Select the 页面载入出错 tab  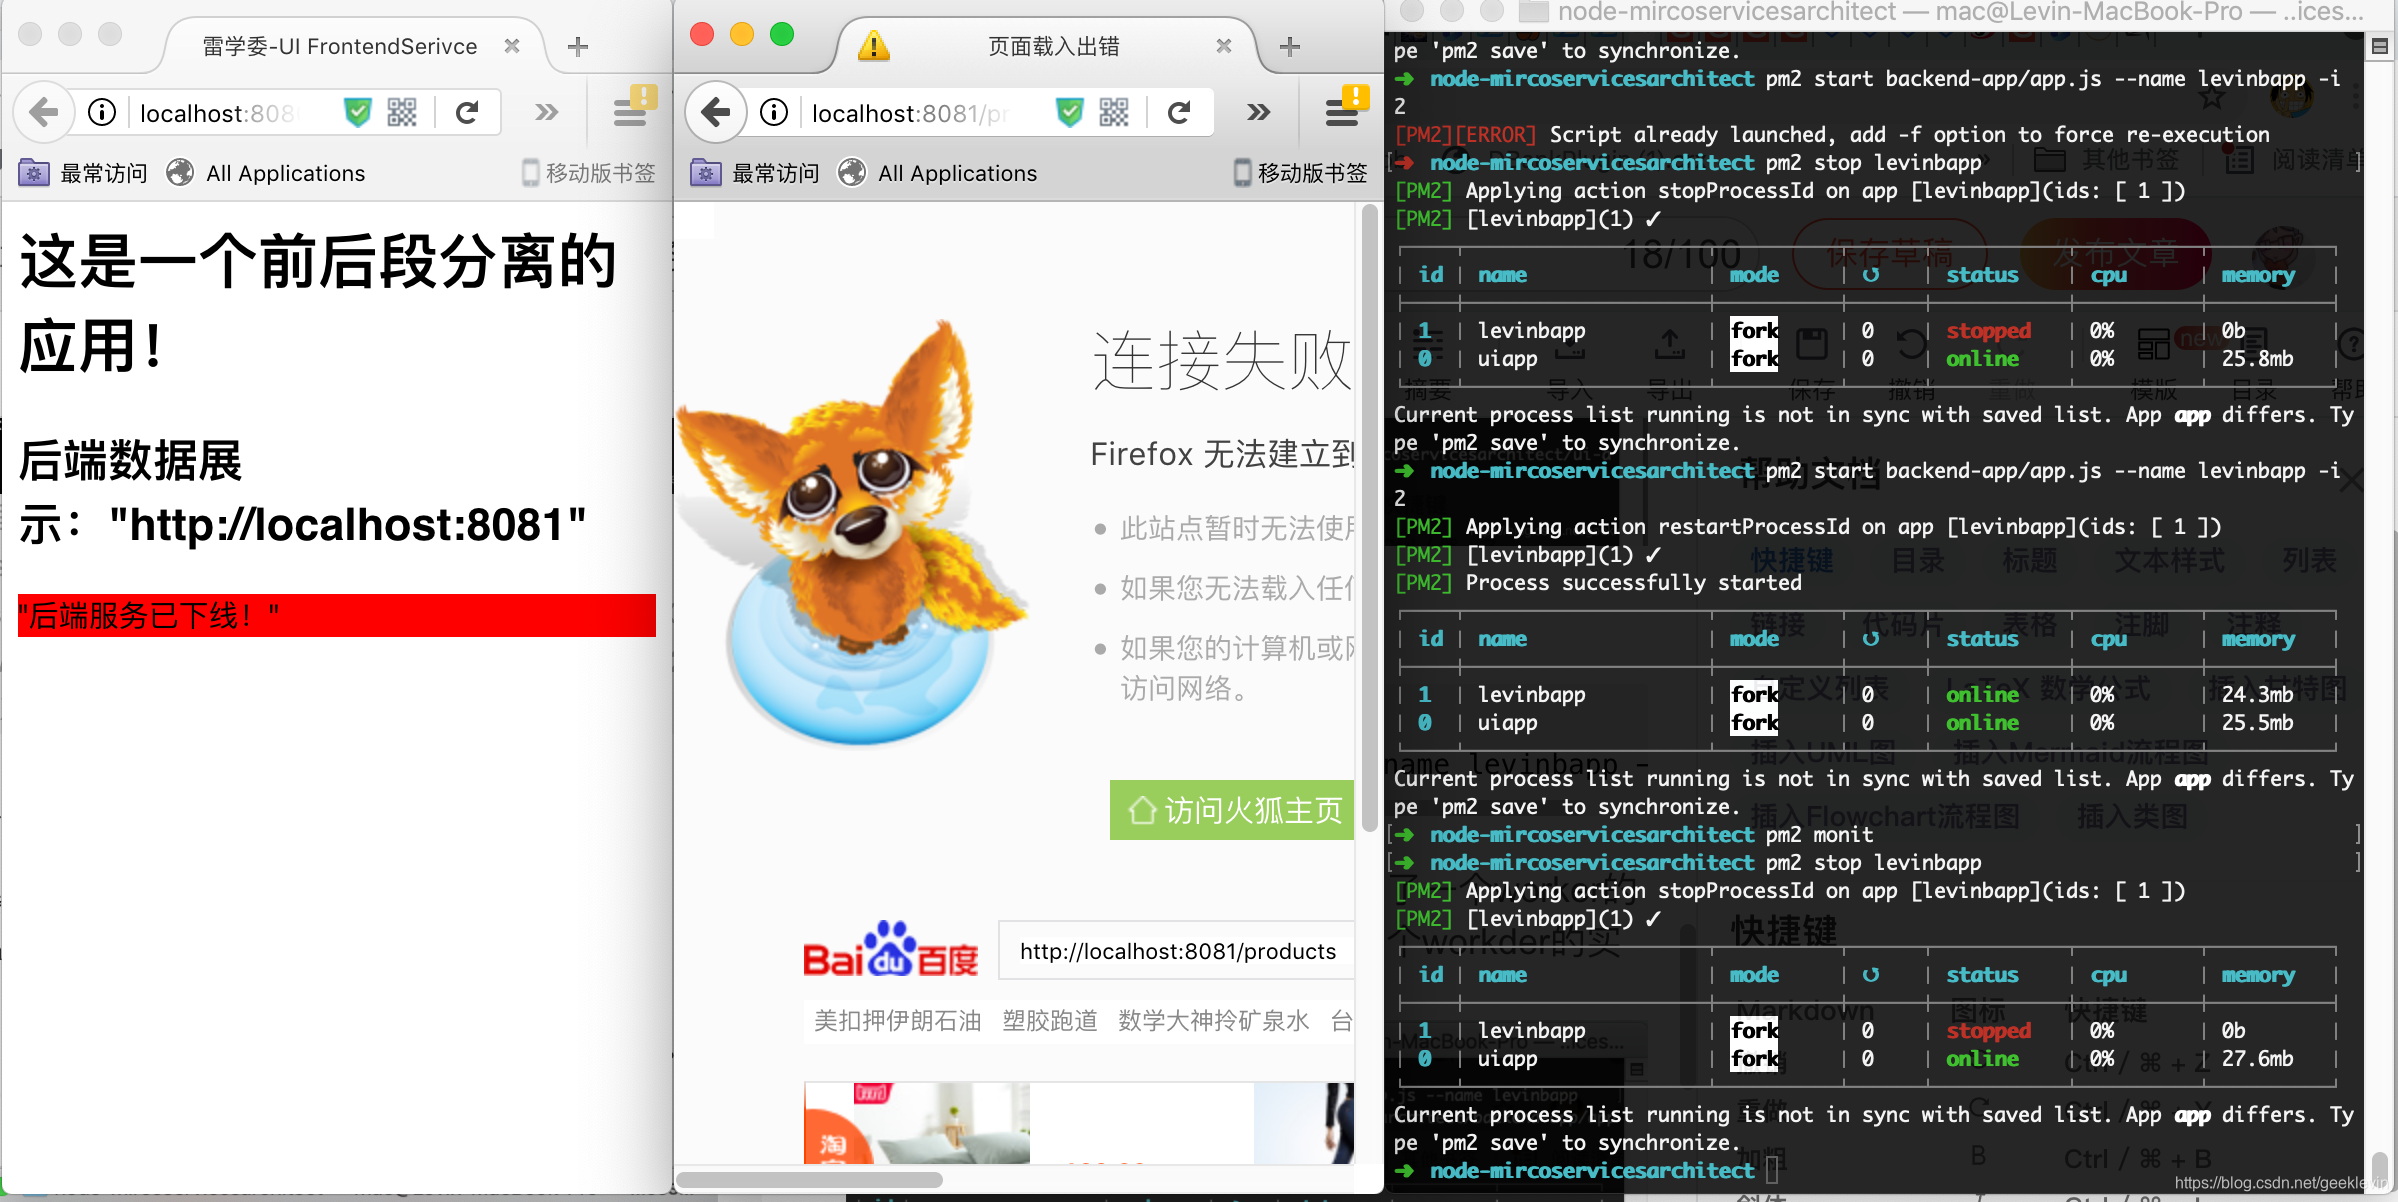(x=1052, y=46)
